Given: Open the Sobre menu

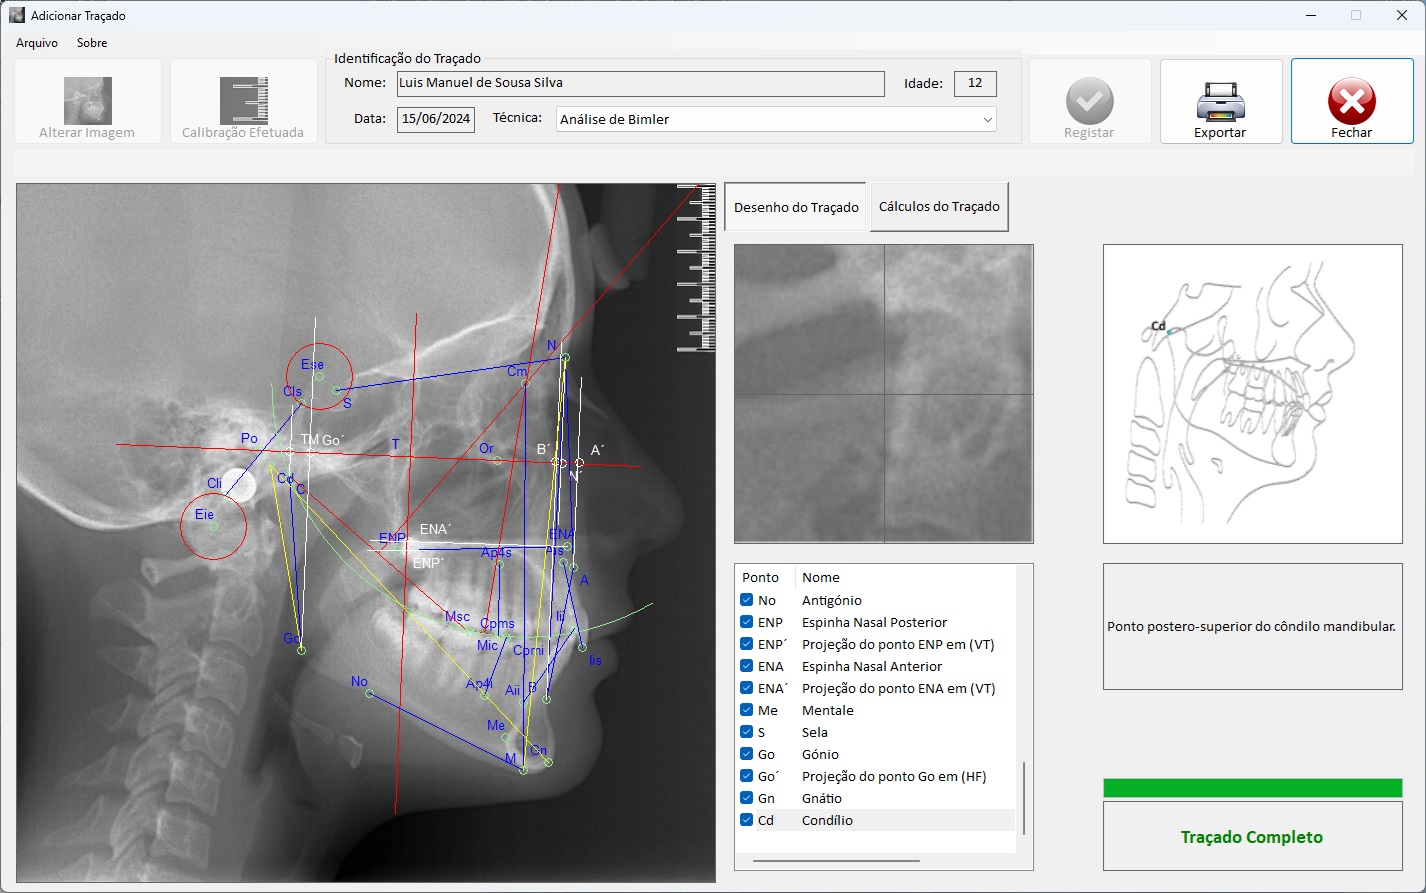Looking at the screenshot, I should coord(92,43).
